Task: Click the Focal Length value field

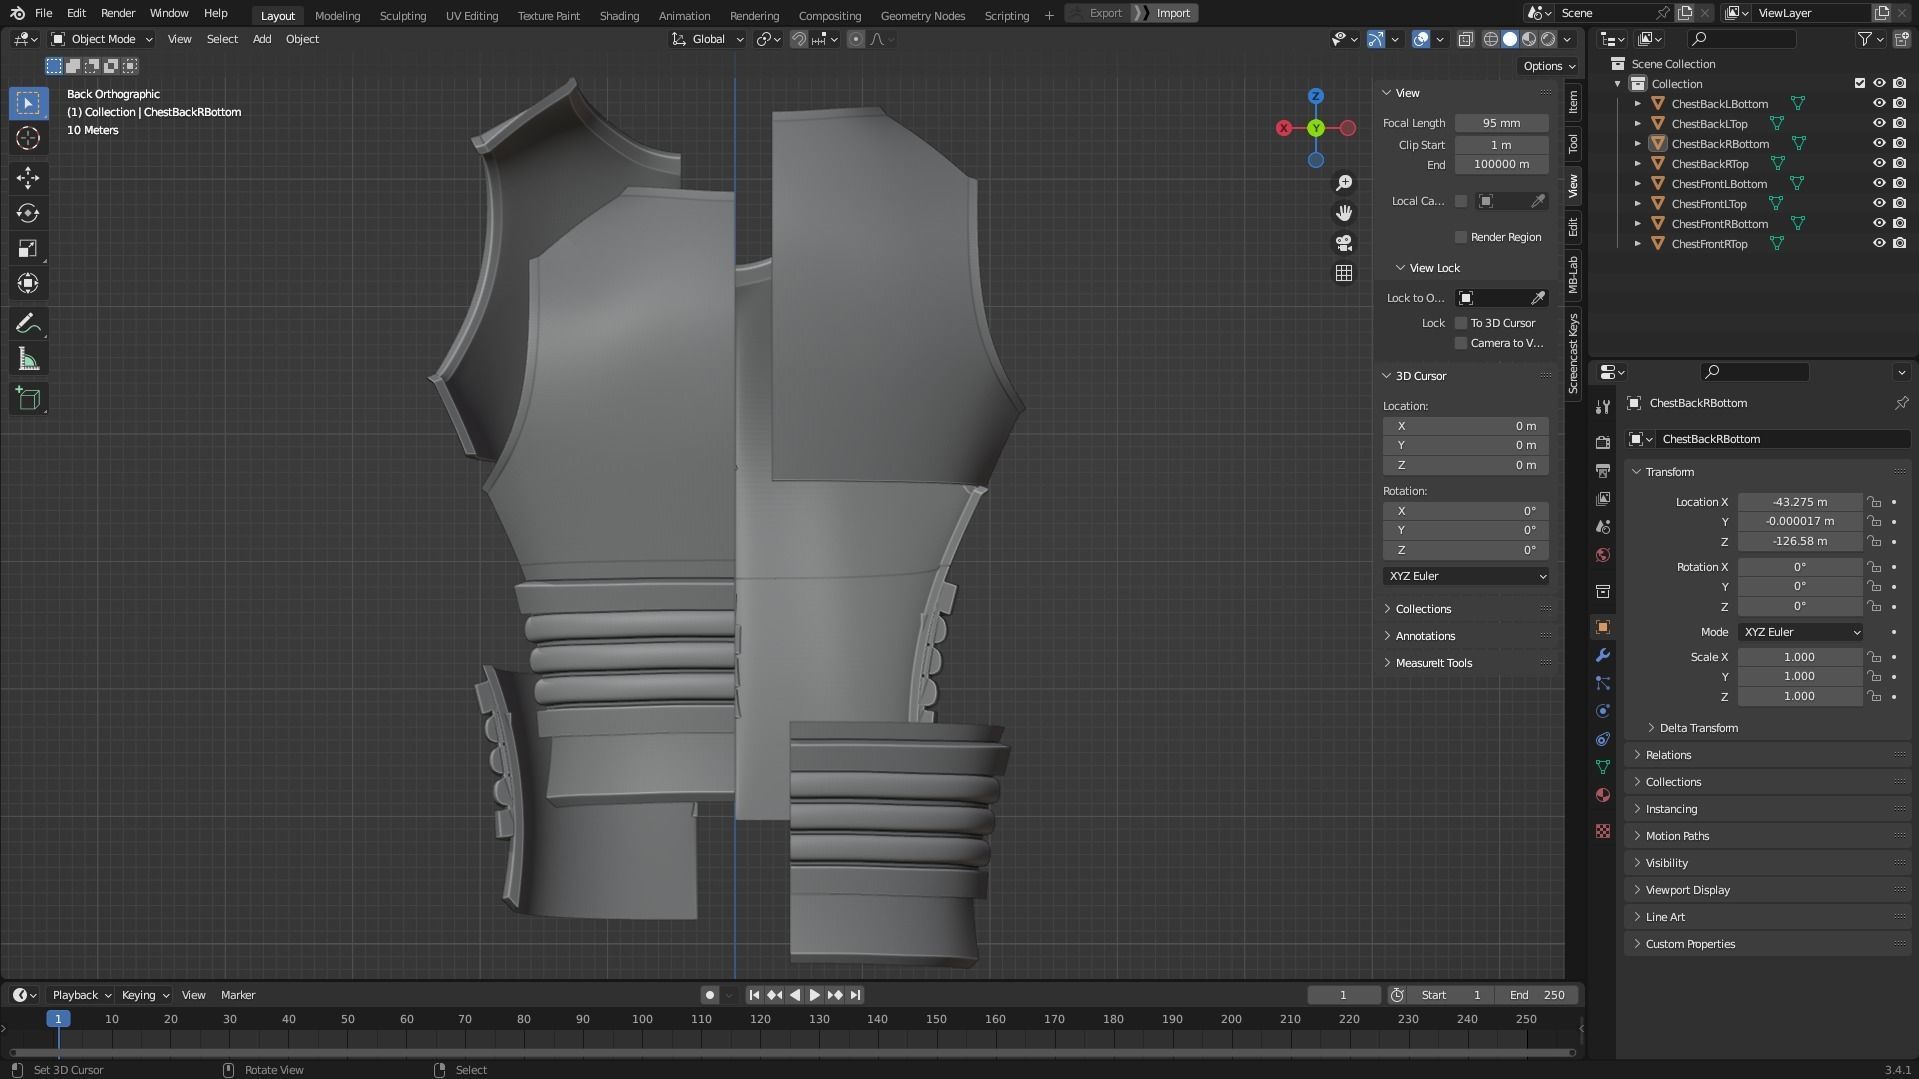Action: point(1500,123)
